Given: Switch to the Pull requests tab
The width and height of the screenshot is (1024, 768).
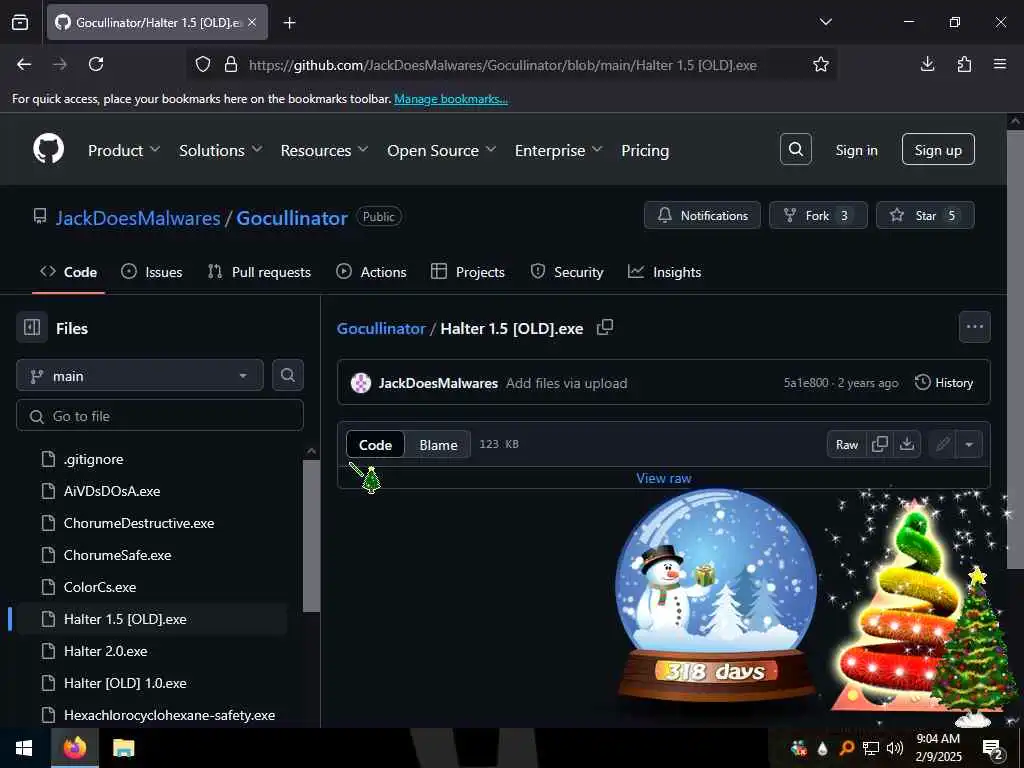Looking at the screenshot, I should [259, 272].
